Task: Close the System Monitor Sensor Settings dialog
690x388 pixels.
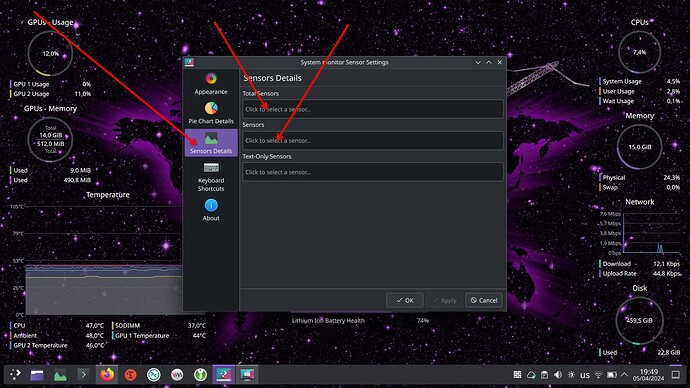Action: coord(499,62)
